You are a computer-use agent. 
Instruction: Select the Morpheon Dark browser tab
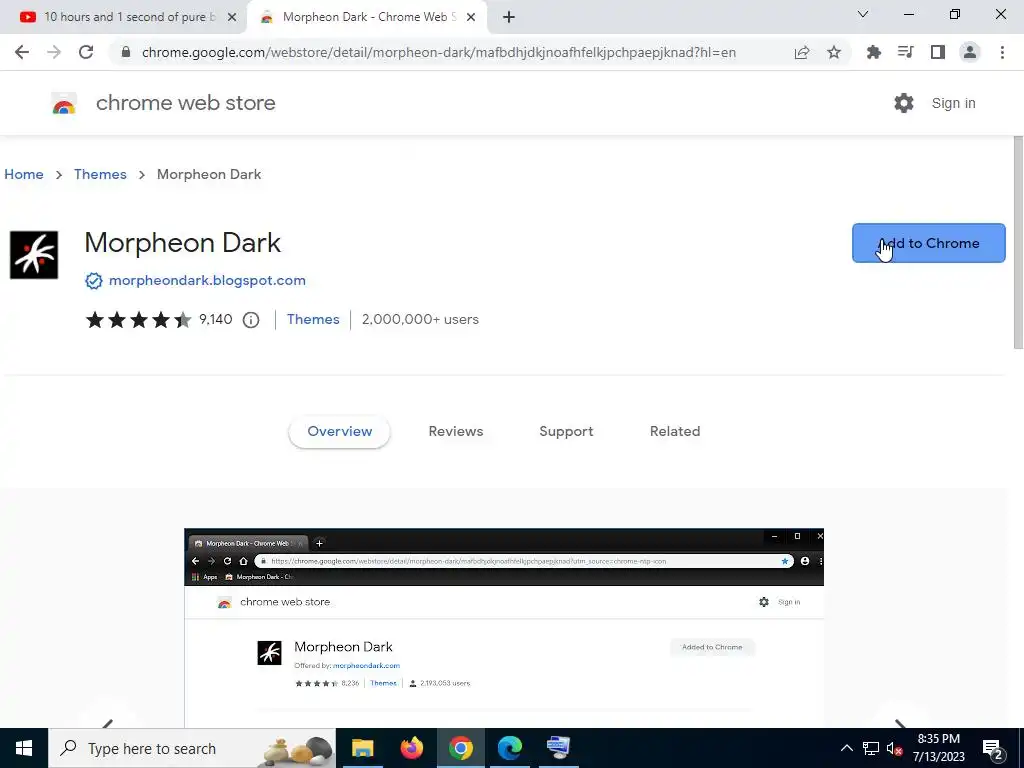(366, 17)
